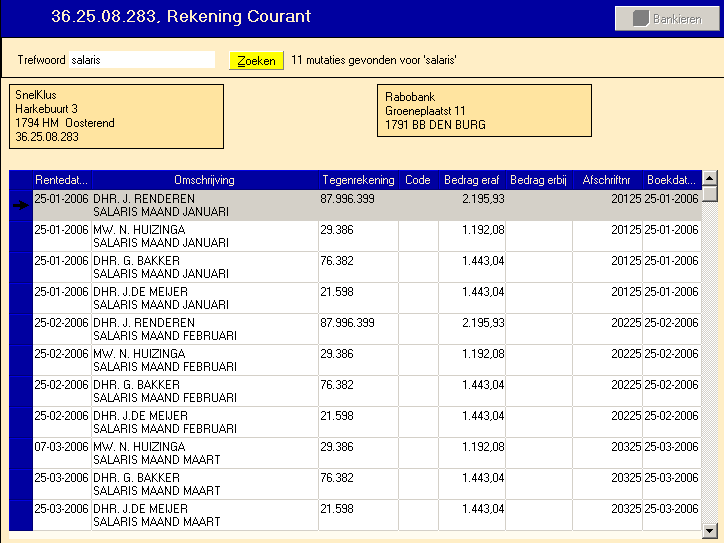
Task: Click Tegenrekening 21.598 in De Meijer Maart row
Action: tap(337, 508)
